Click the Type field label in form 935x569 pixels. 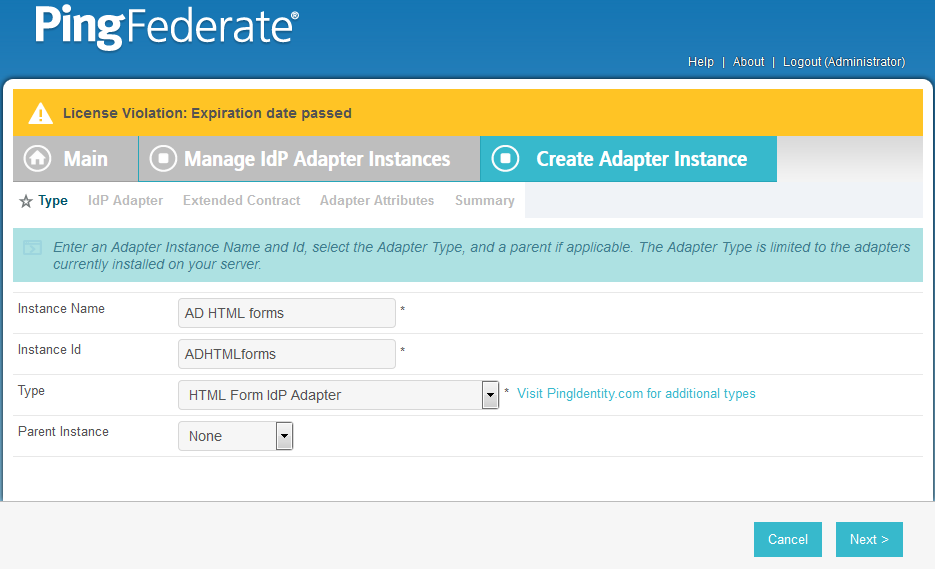point(31,391)
